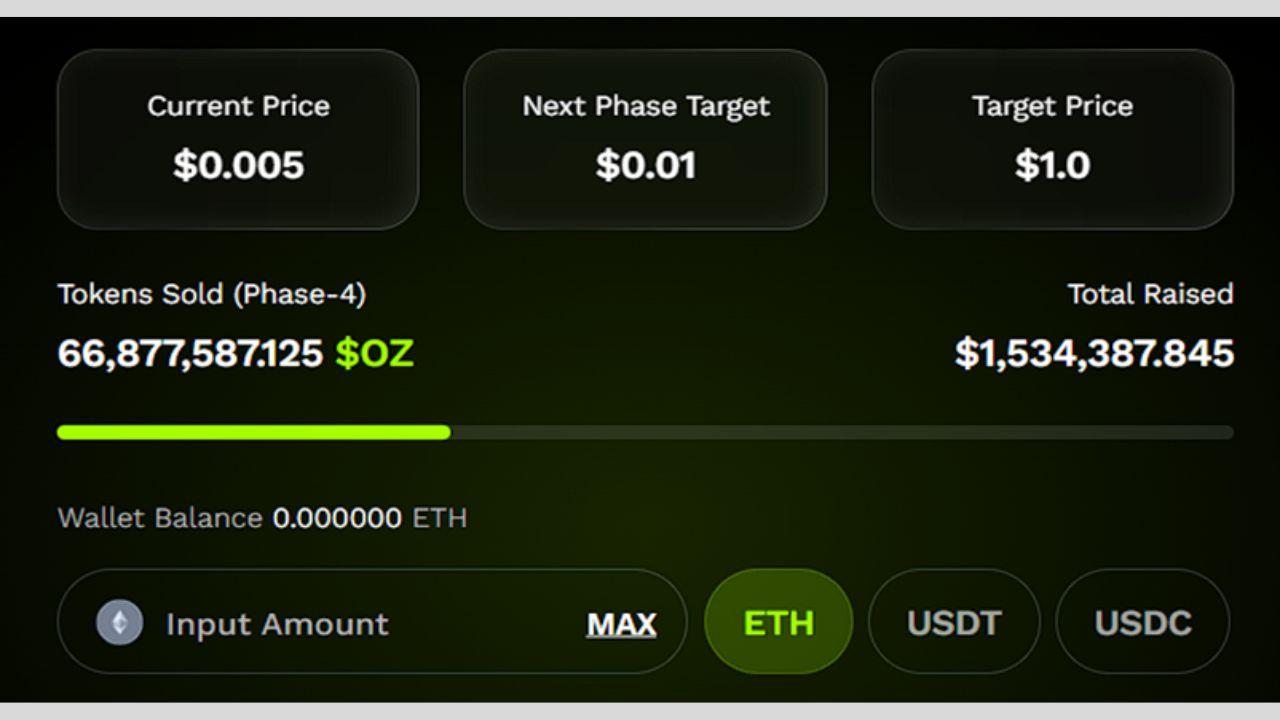Click the Target Price heading

point(1052,106)
